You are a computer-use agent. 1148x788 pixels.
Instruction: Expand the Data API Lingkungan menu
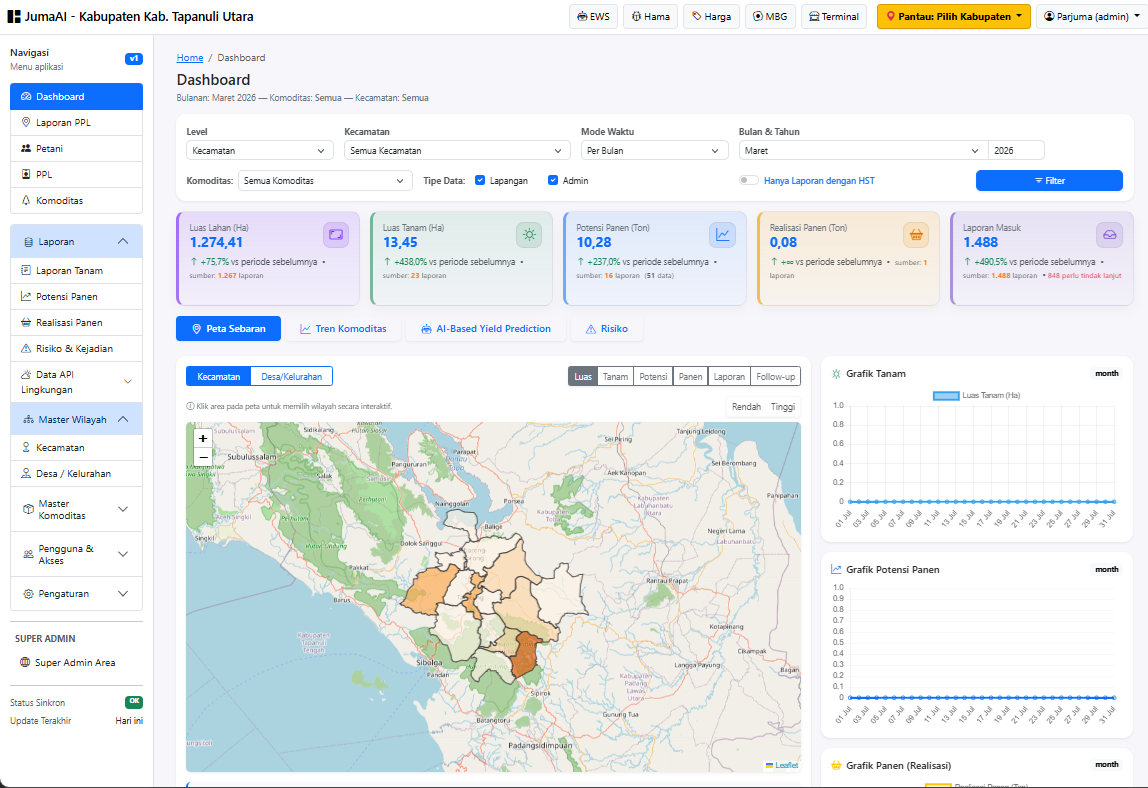click(76, 382)
